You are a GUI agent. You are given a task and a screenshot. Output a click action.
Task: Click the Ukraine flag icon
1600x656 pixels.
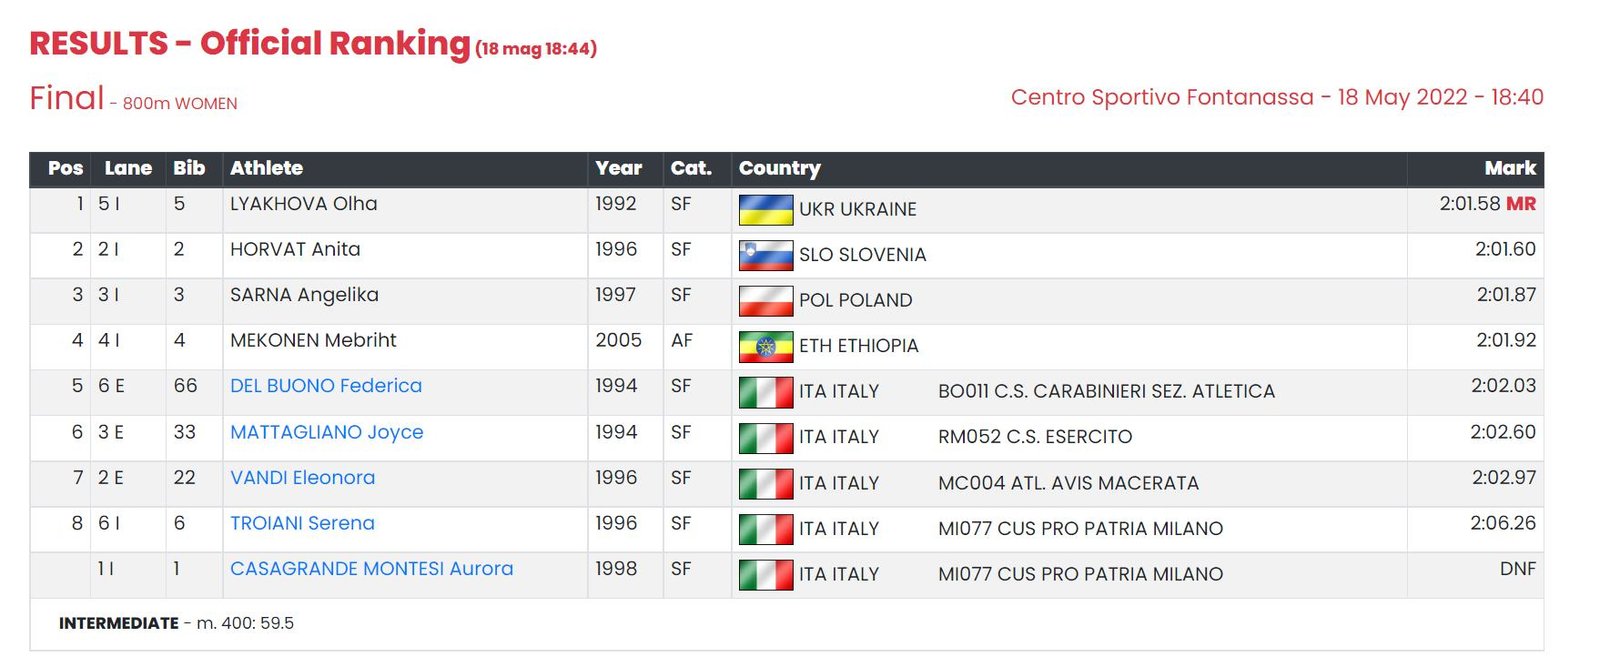765,209
